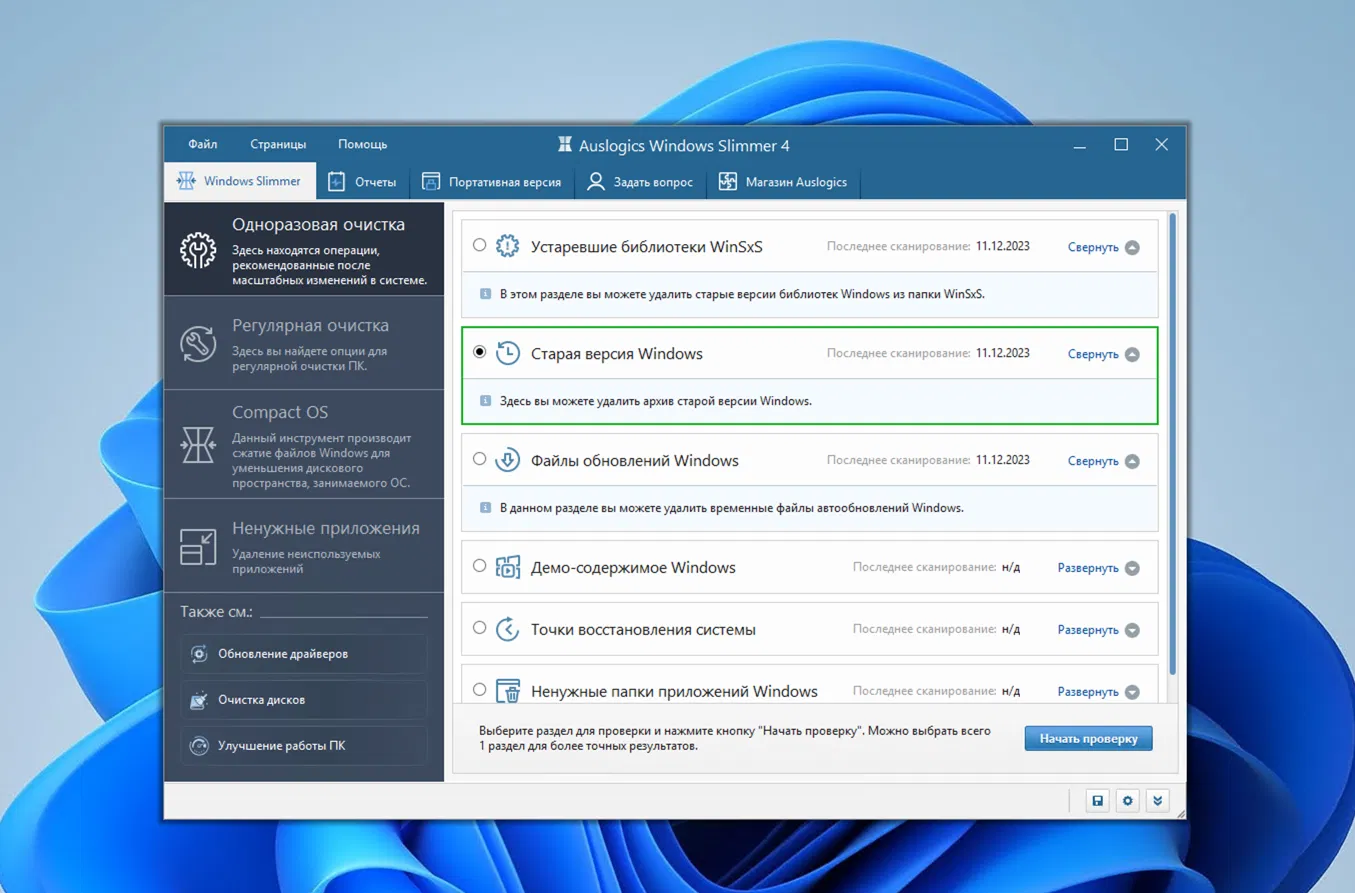Click the Улучшение работы ПК icon

pos(199,746)
